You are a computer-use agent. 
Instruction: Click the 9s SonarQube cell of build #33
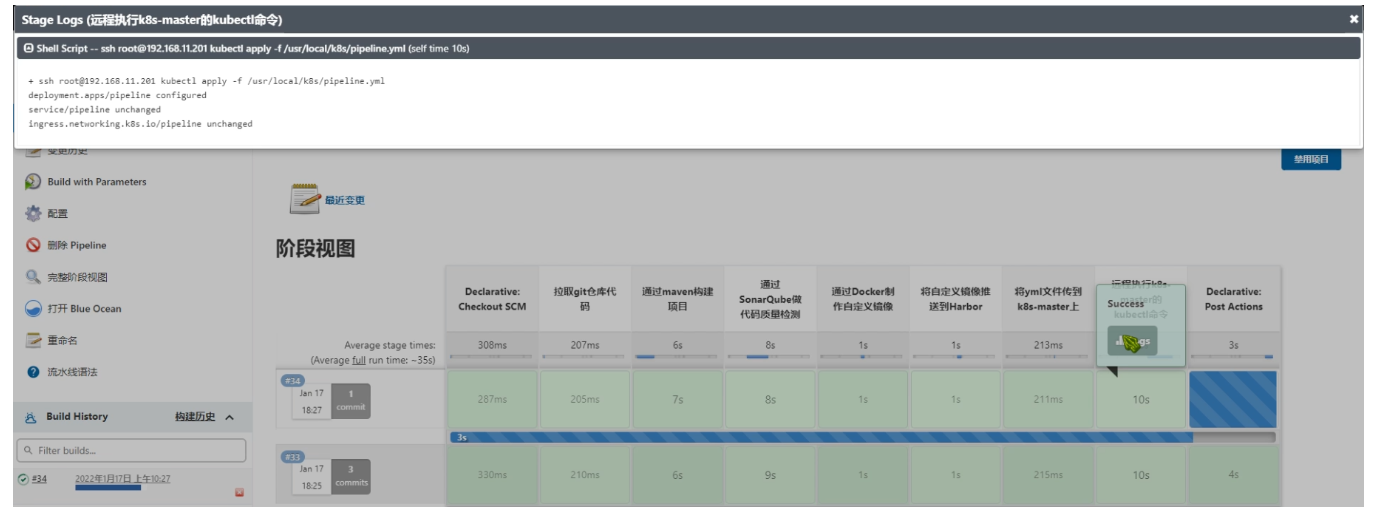(770, 475)
